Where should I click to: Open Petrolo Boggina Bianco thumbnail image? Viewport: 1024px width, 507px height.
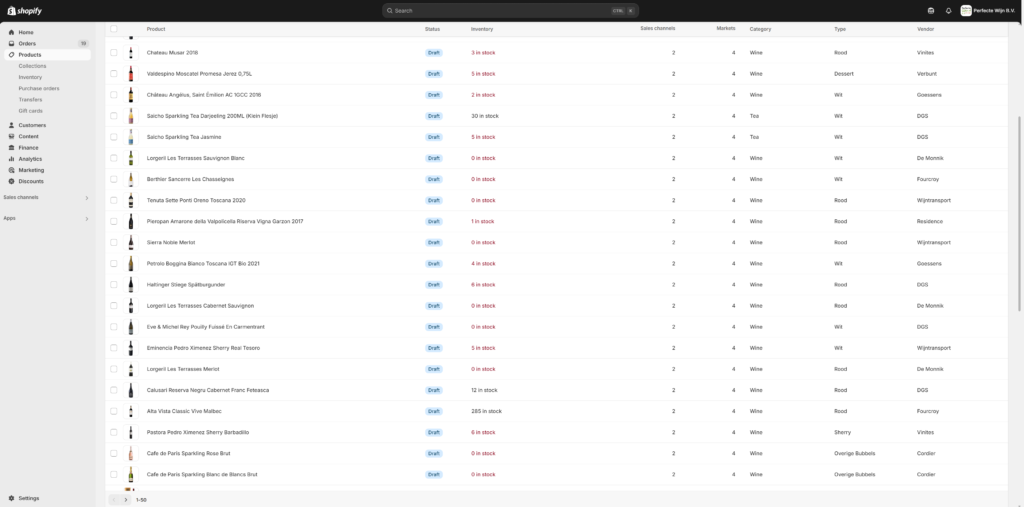point(131,263)
